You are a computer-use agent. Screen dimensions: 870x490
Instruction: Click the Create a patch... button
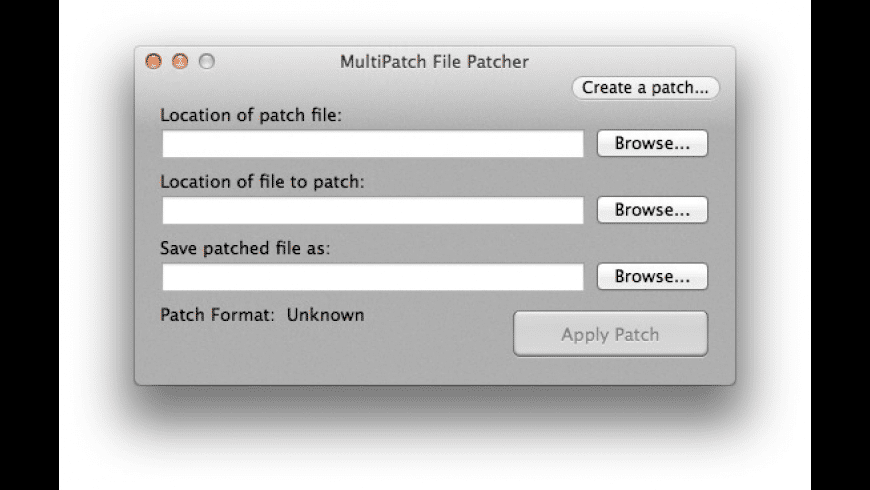tap(645, 88)
